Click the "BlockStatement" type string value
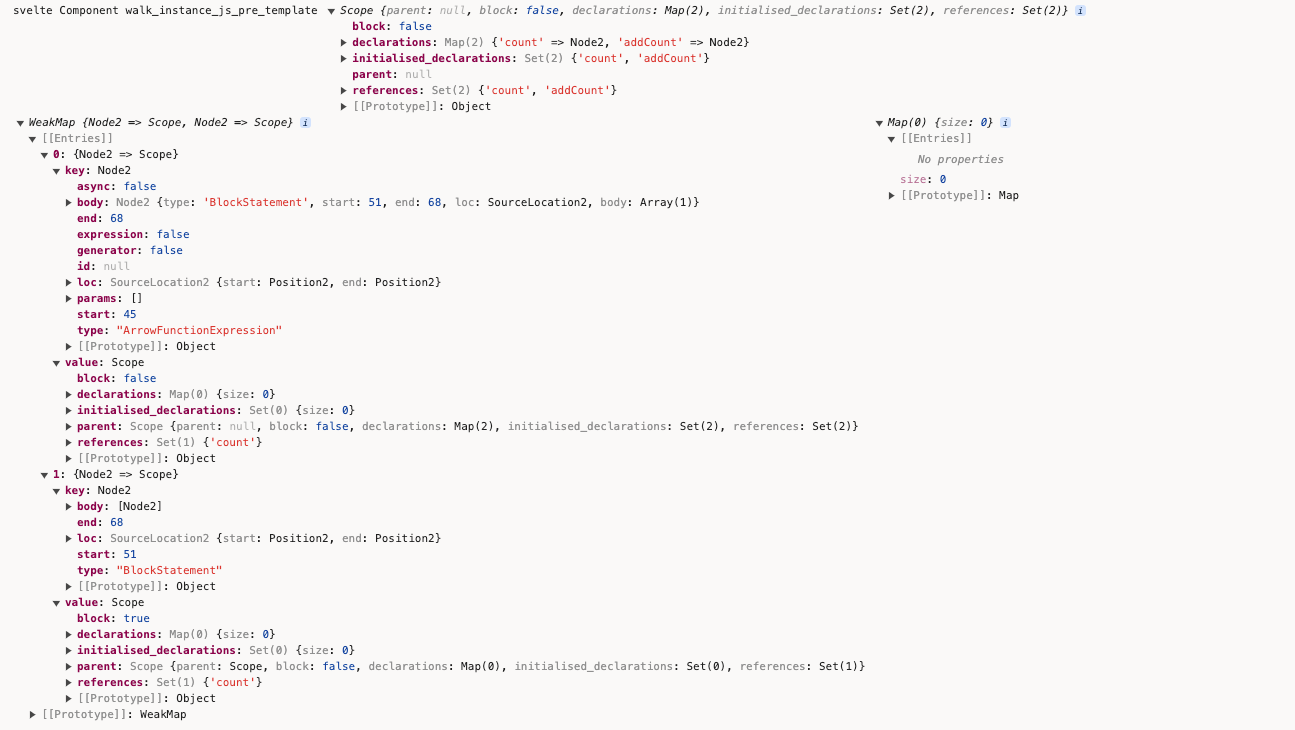The height and width of the screenshot is (730, 1295). [x=169, y=570]
